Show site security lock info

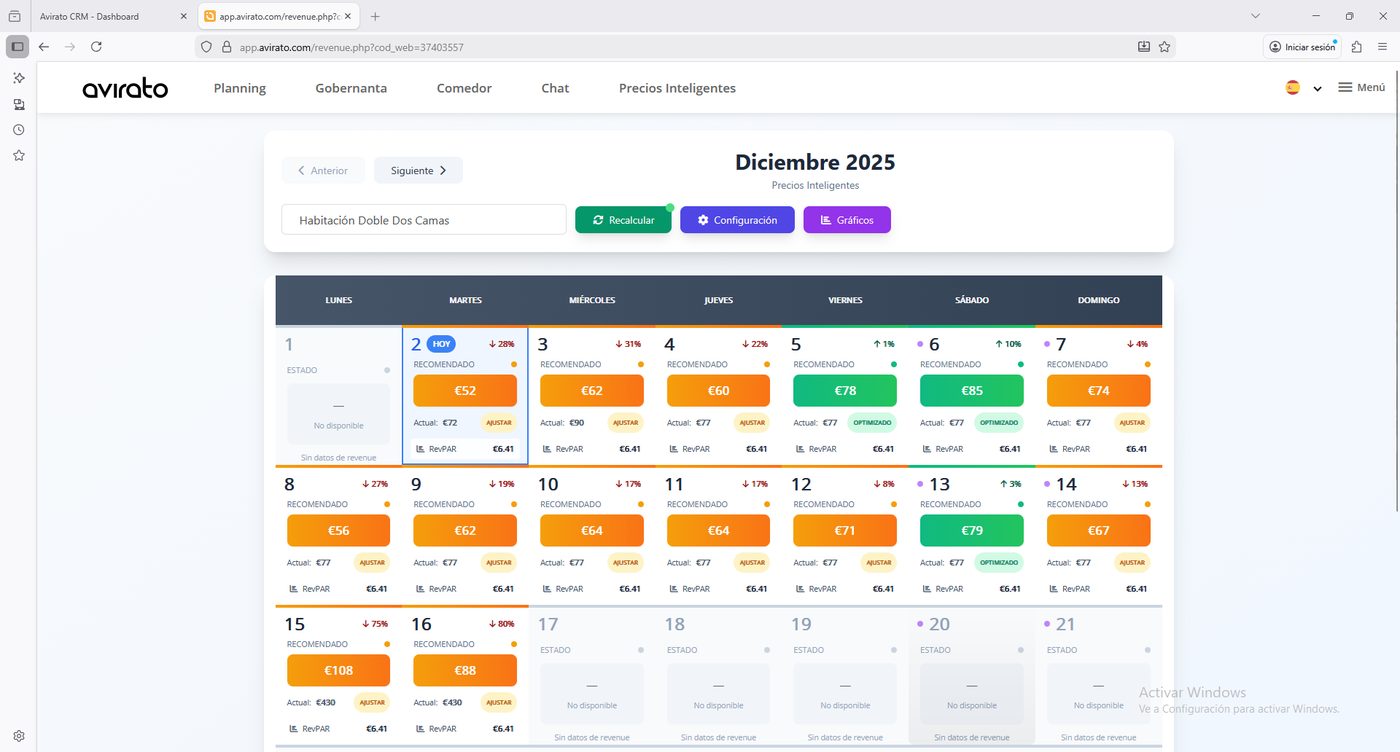(226, 47)
